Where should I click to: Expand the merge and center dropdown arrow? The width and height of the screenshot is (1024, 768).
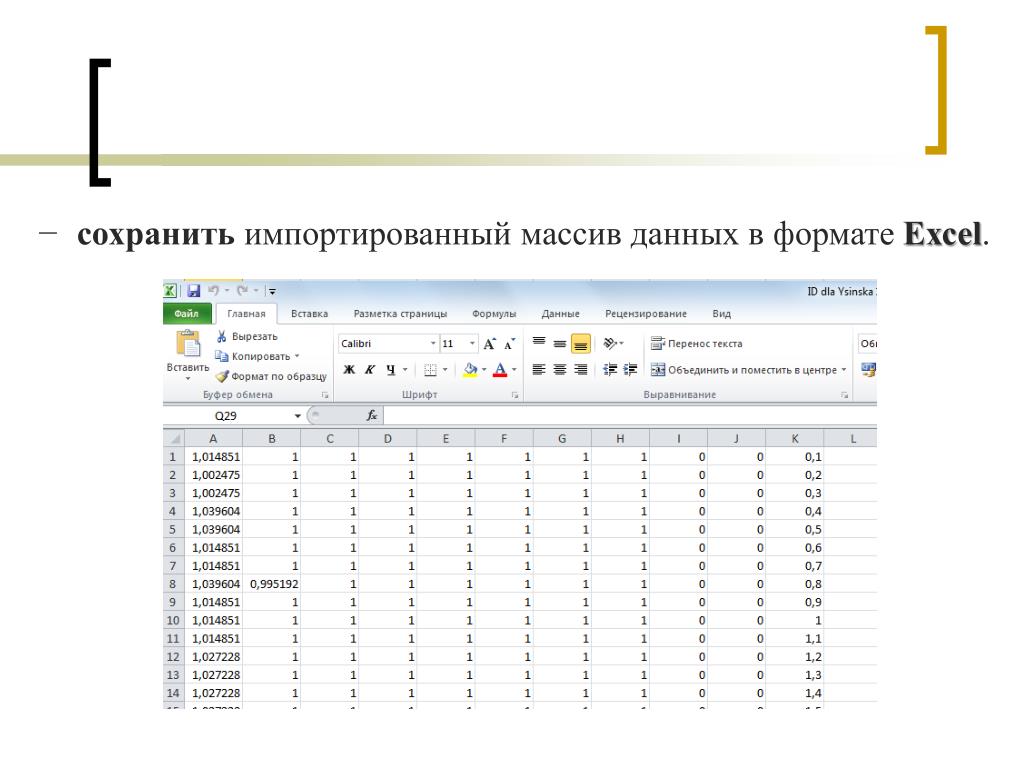coord(844,370)
